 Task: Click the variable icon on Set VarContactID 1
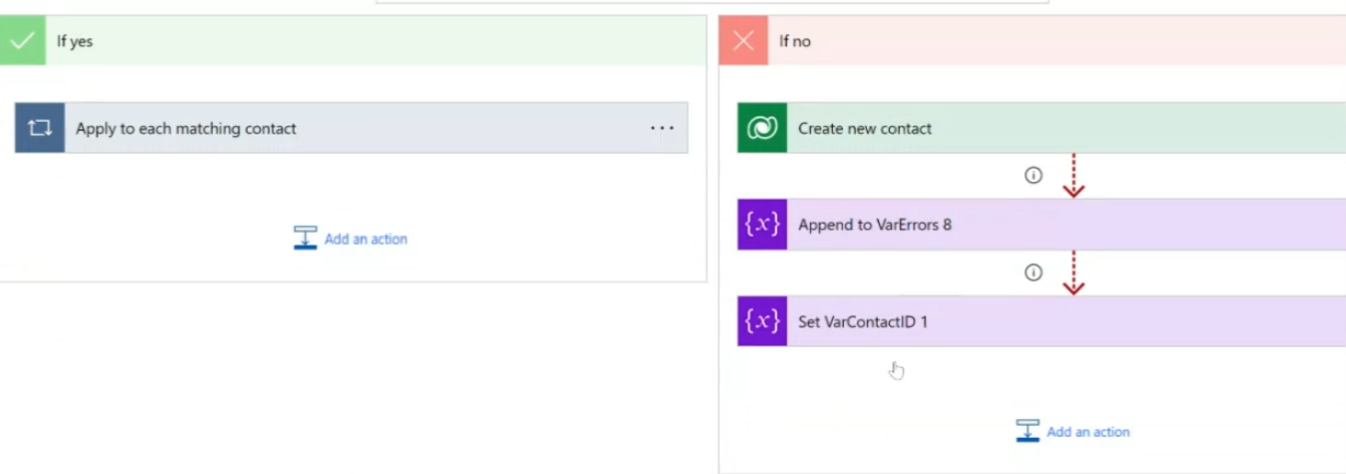pyautogui.click(x=762, y=321)
